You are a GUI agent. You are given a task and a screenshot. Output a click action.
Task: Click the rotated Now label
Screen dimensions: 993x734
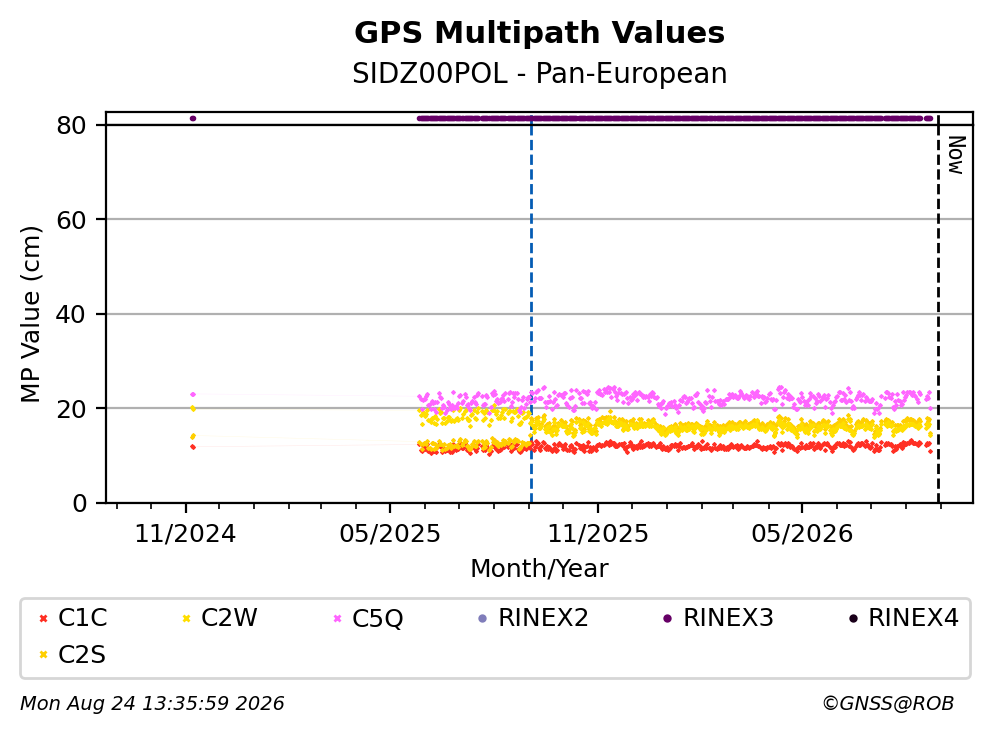(x=956, y=155)
